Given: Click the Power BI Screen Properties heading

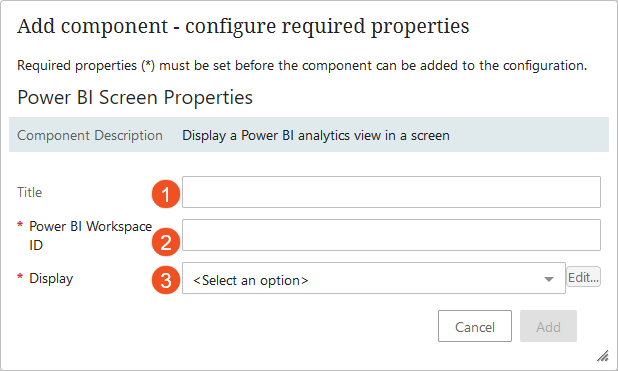Looking at the screenshot, I should 135,97.
